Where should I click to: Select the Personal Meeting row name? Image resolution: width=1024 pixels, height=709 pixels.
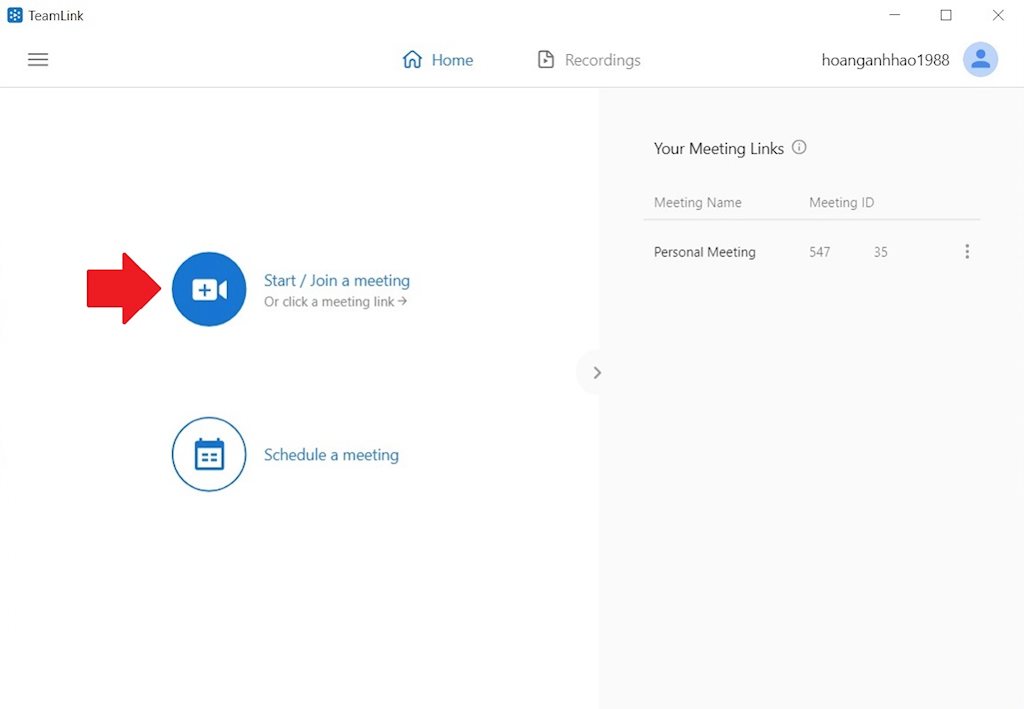click(x=704, y=252)
